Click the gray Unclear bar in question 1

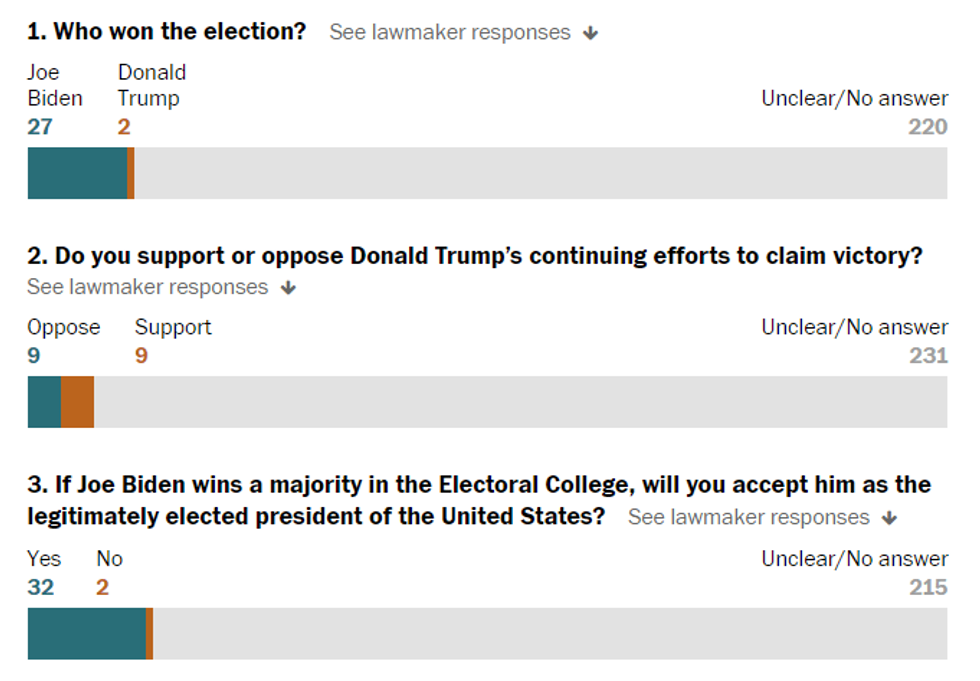pyautogui.click(x=540, y=174)
